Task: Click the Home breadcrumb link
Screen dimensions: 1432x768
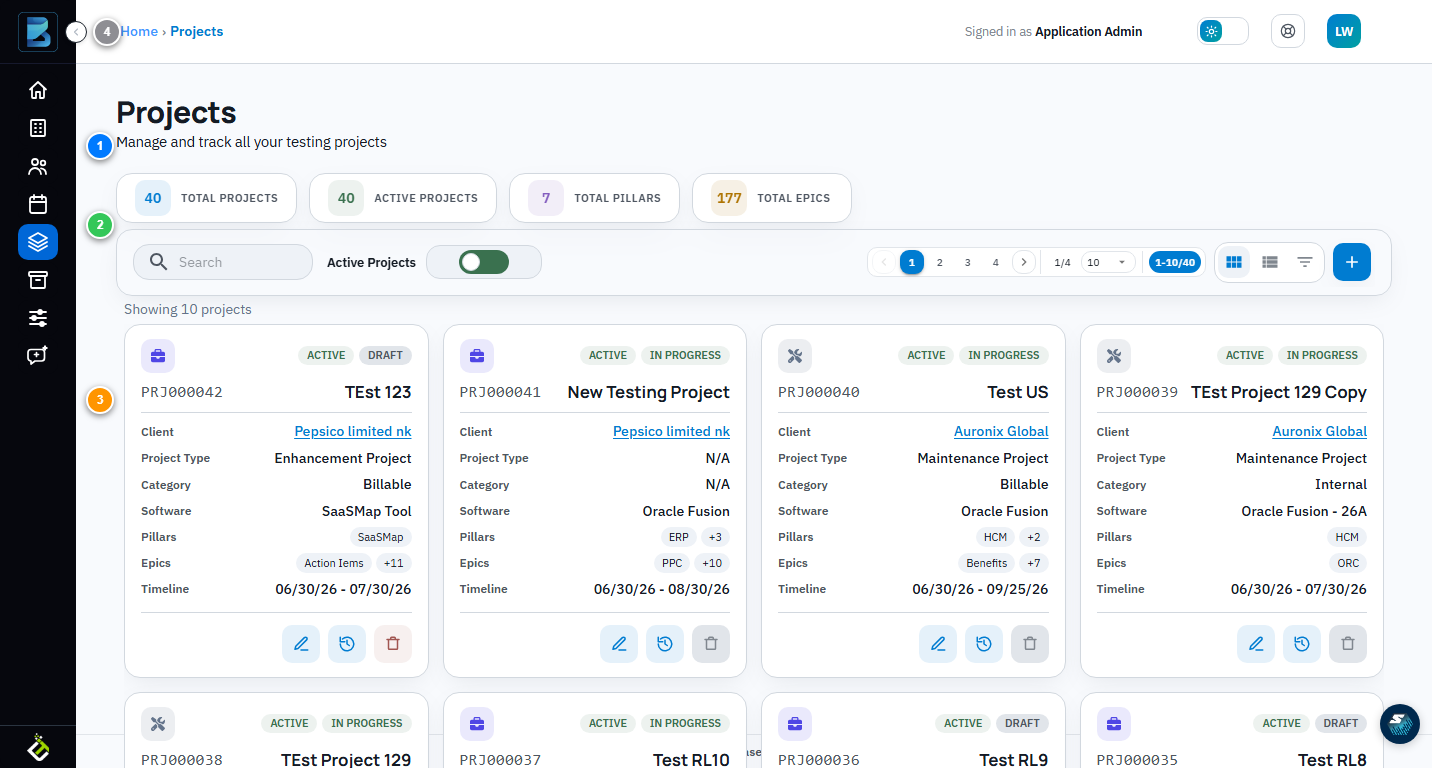Action: tap(139, 32)
